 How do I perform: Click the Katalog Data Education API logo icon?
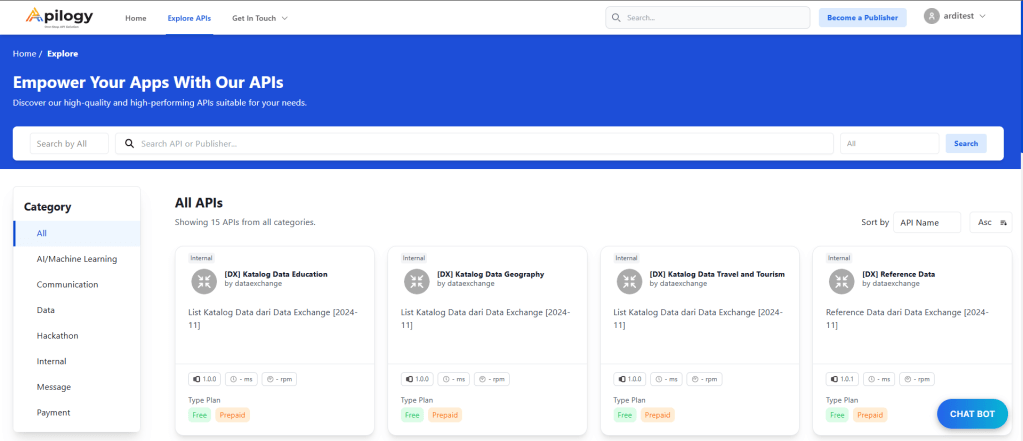tap(205, 282)
